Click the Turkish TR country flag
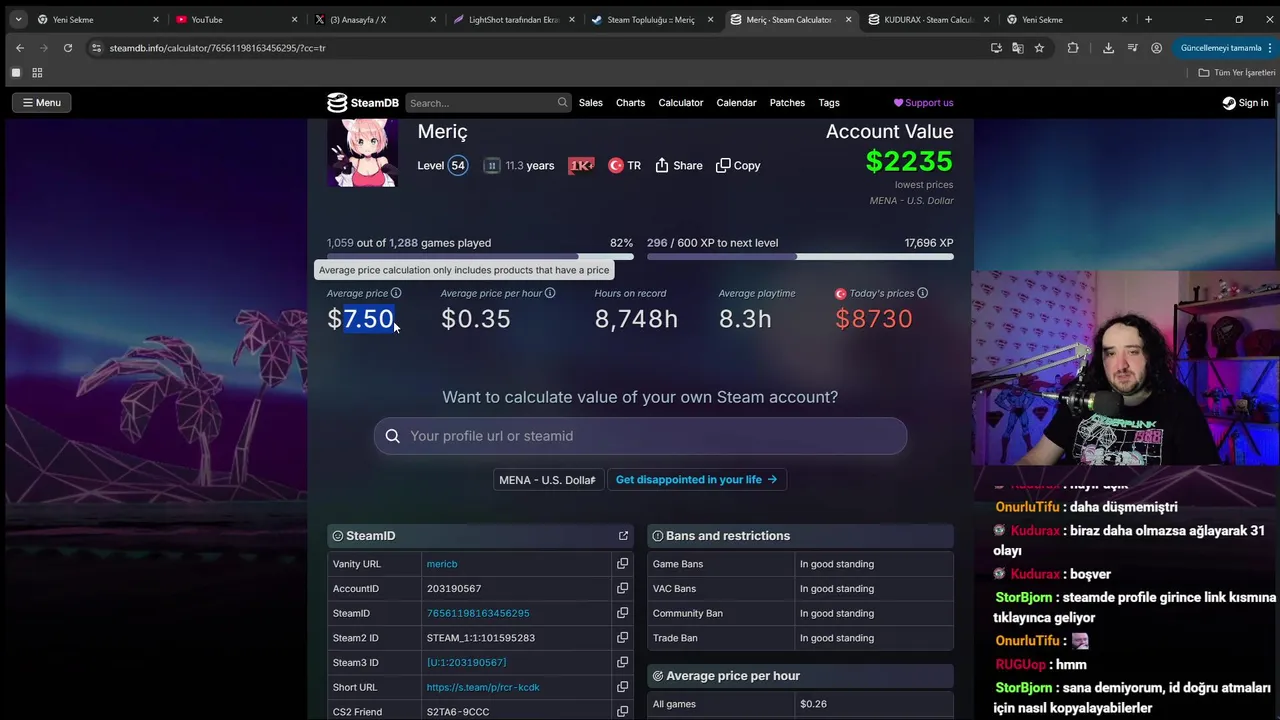 pos(616,166)
